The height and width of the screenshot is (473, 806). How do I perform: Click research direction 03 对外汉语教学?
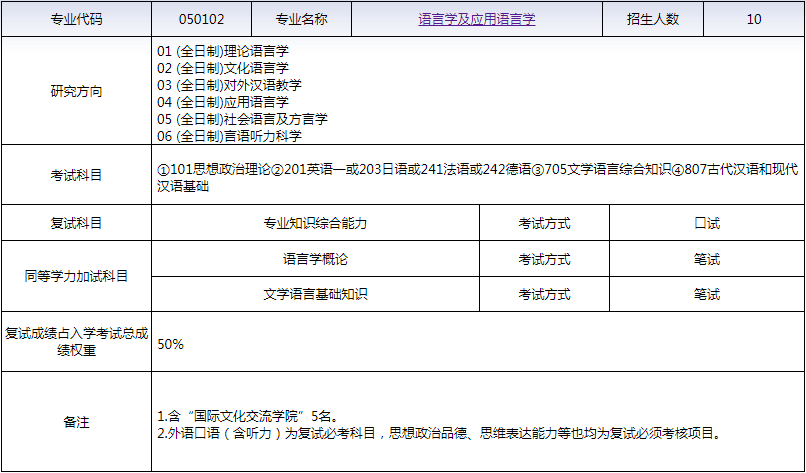pyautogui.click(x=229, y=85)
